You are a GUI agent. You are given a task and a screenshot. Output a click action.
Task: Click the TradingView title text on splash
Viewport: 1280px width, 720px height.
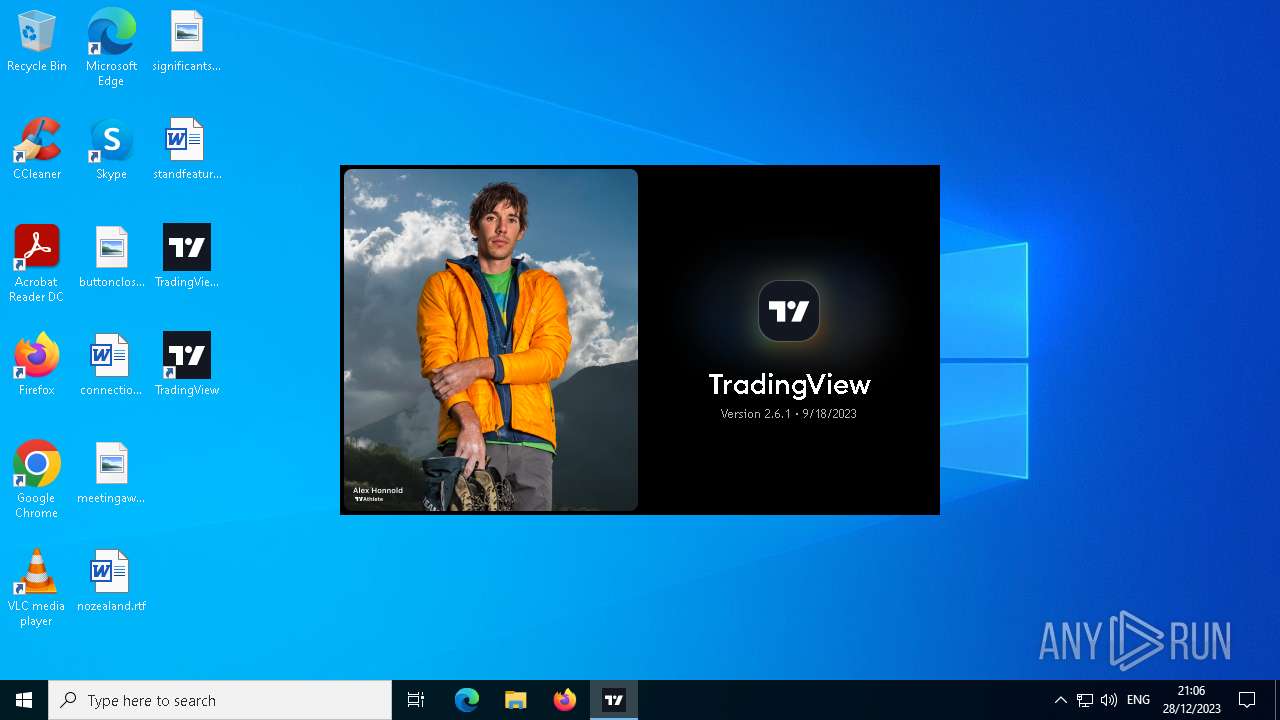789,384
